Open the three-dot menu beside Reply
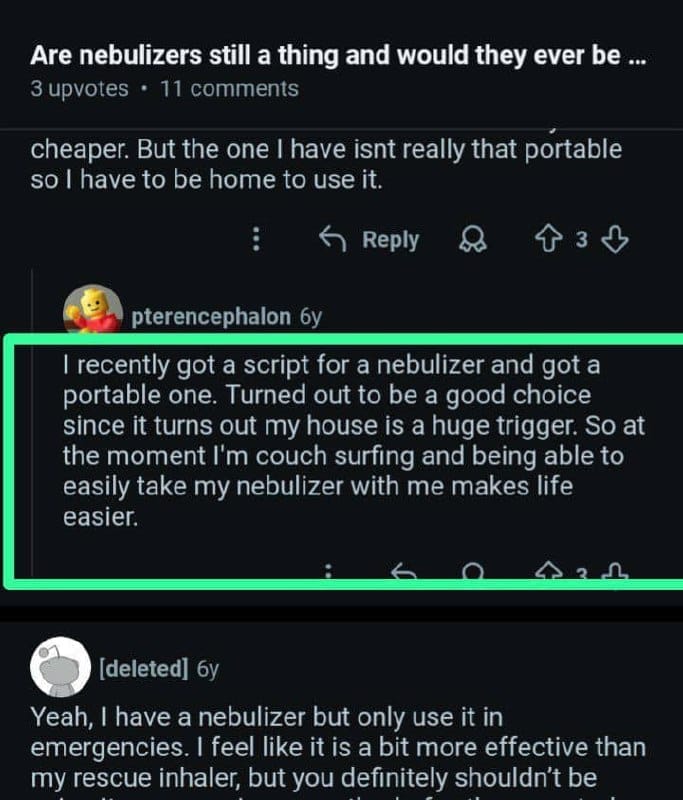 (257, 240)
